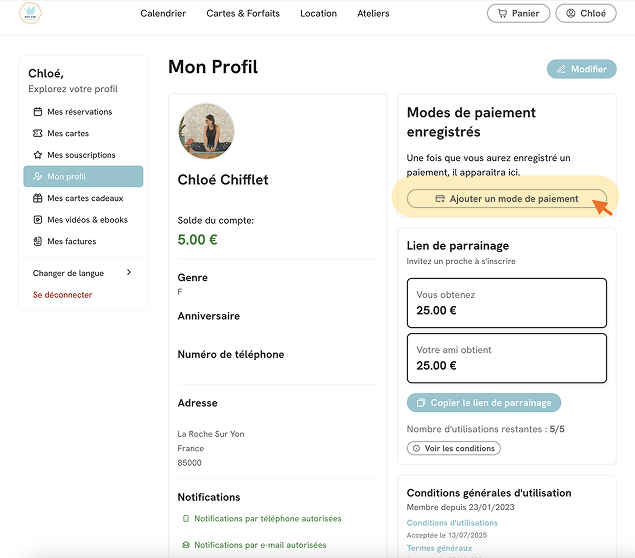This screenshot has width=635, height=558.
Task: Open the Panier cart button
Action: click(x=518, y=14)
